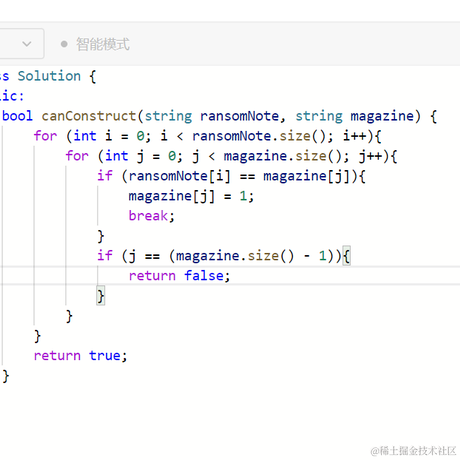This screenshot has width=460, height=460.
Task: Click the break statement
Action: pyautogui.click(x=151, y=216)
